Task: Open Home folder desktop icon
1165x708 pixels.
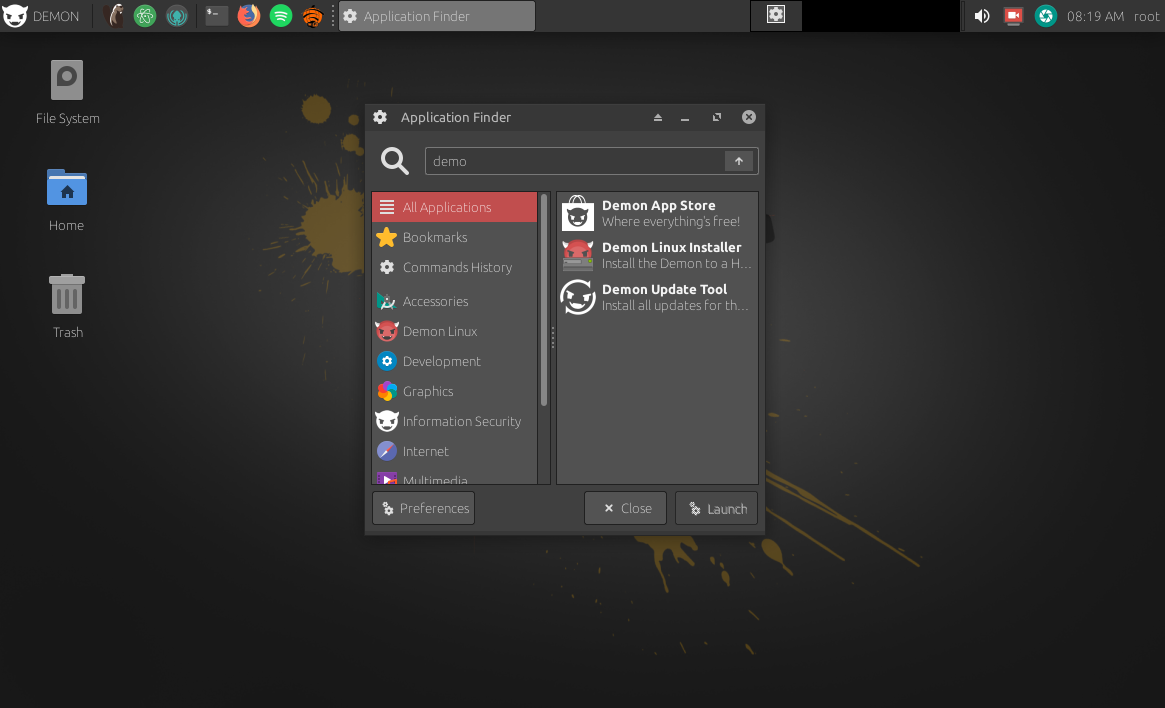Action: [67, 201]
